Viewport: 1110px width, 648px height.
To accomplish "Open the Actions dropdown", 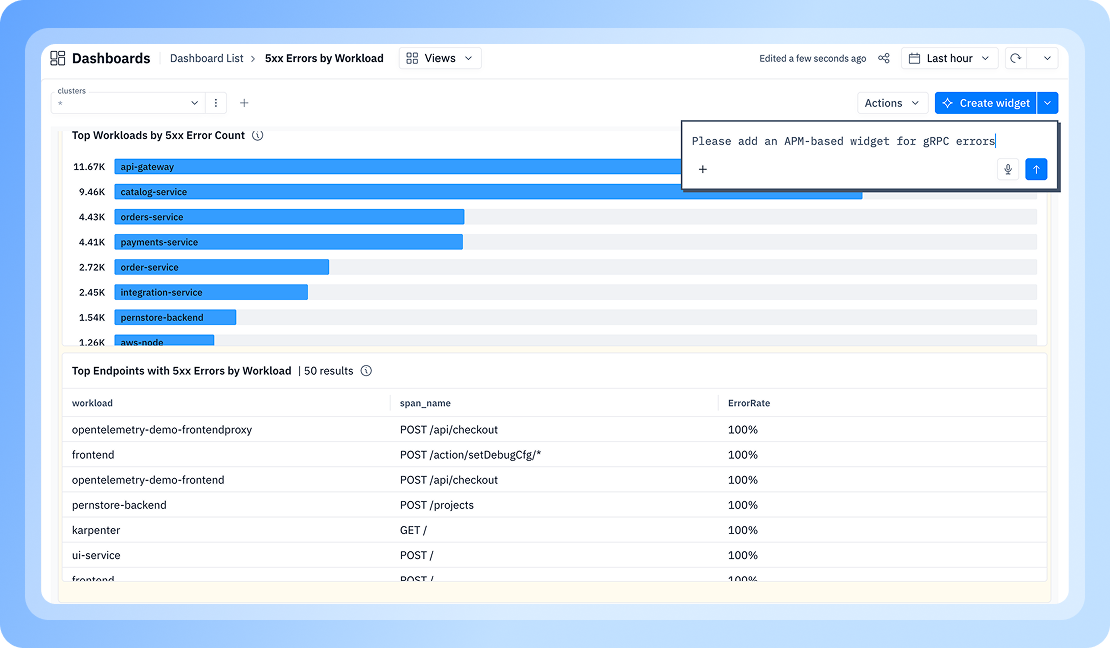I will [x=892, y=103].
